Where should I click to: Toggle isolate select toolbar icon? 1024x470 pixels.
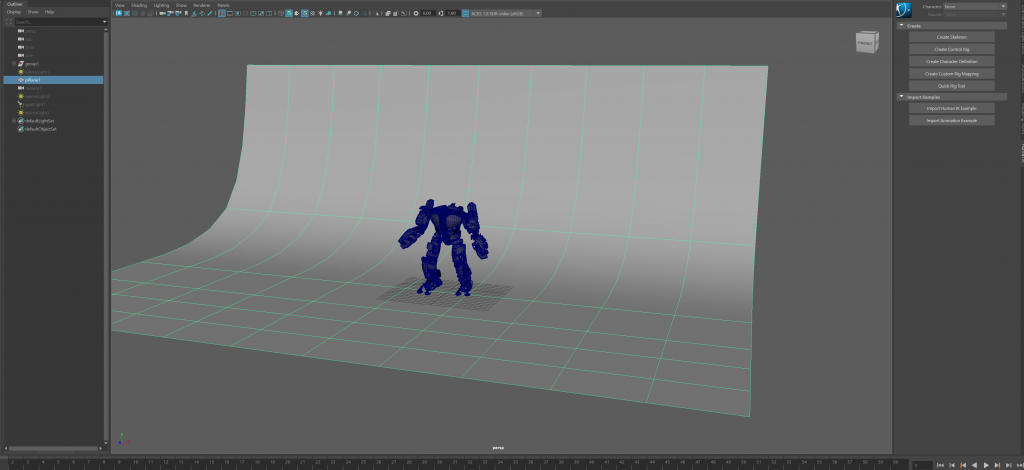click(x=376, y=13)
